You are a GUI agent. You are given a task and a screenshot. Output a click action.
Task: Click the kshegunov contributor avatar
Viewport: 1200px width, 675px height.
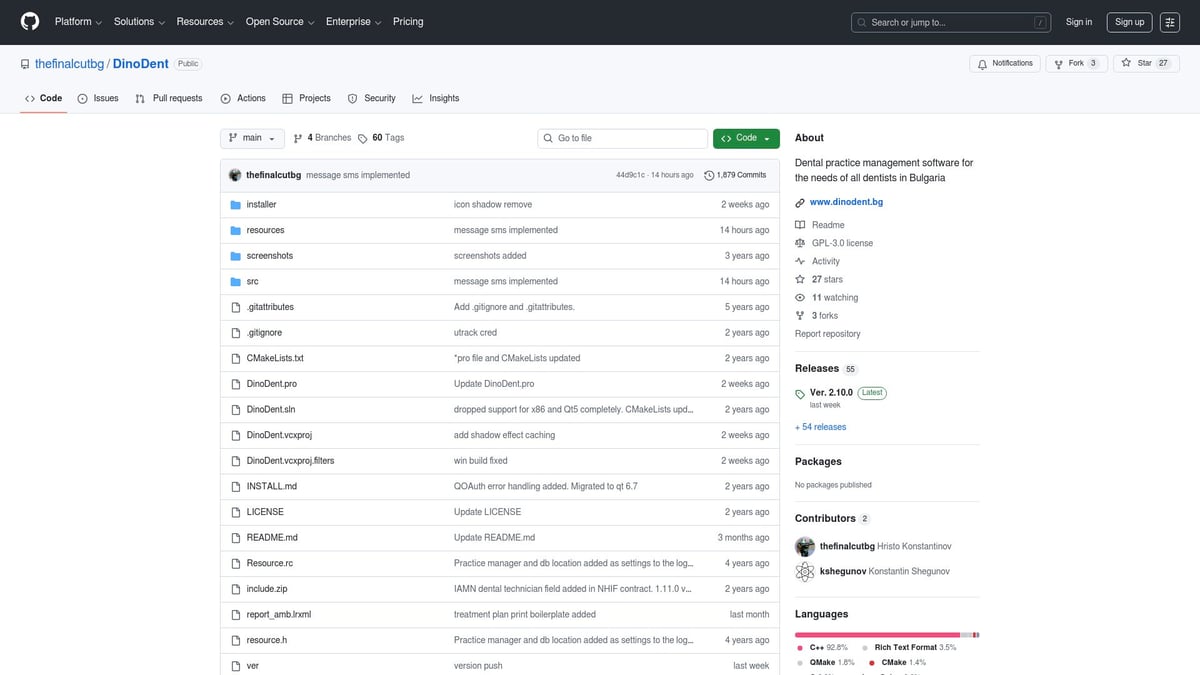(805, 571)
